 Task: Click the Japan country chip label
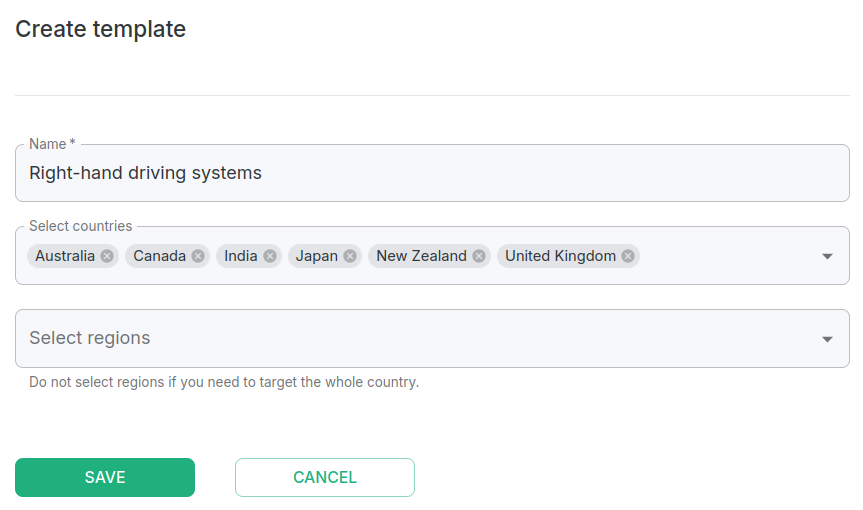click(317, 256)
